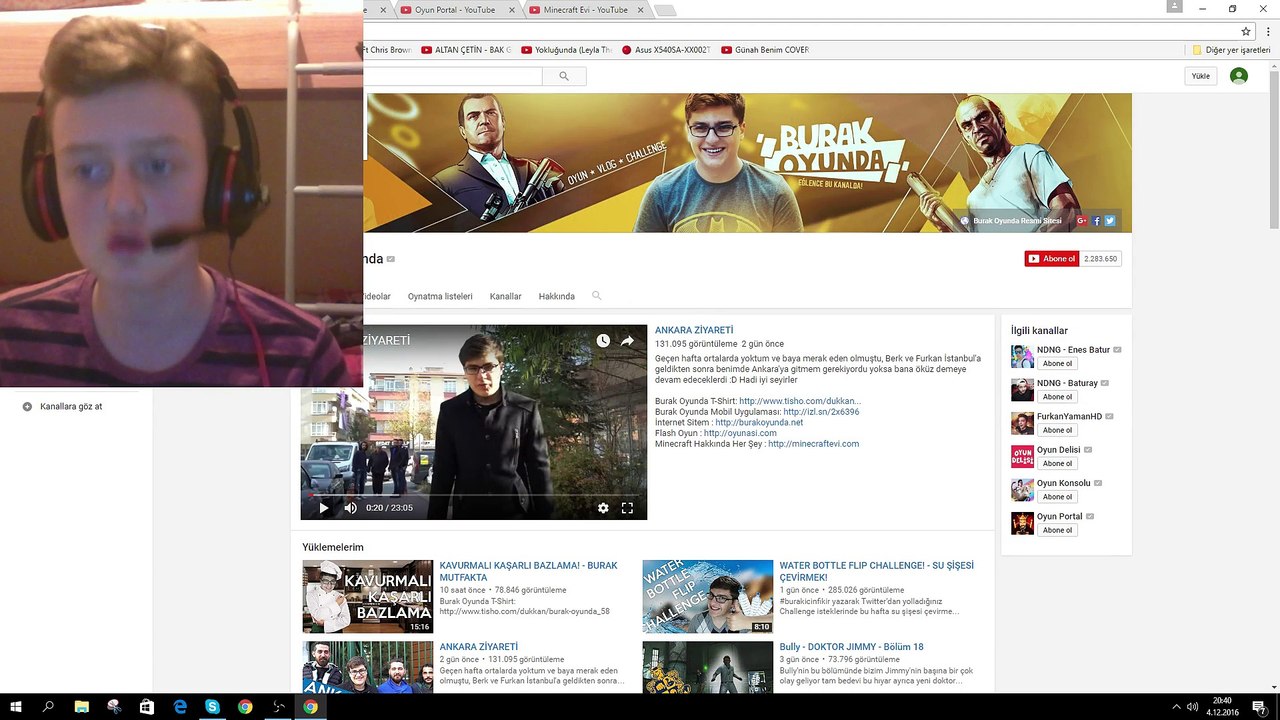Click the Yükle upload button
This screenshot has width=1280, height=720.
pyautogui.click(x=1201, y=76)
